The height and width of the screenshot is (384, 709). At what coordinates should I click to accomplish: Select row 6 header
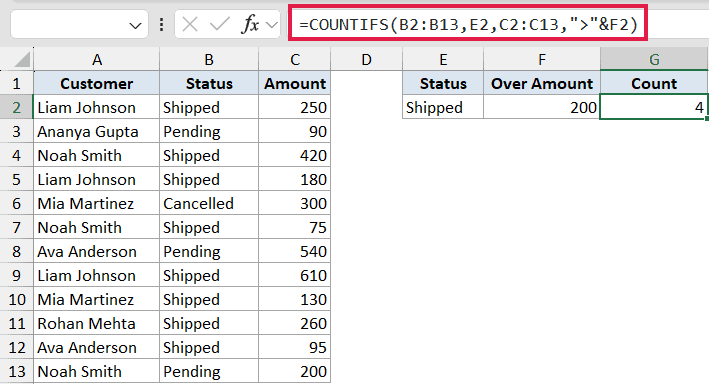(17, 203)
